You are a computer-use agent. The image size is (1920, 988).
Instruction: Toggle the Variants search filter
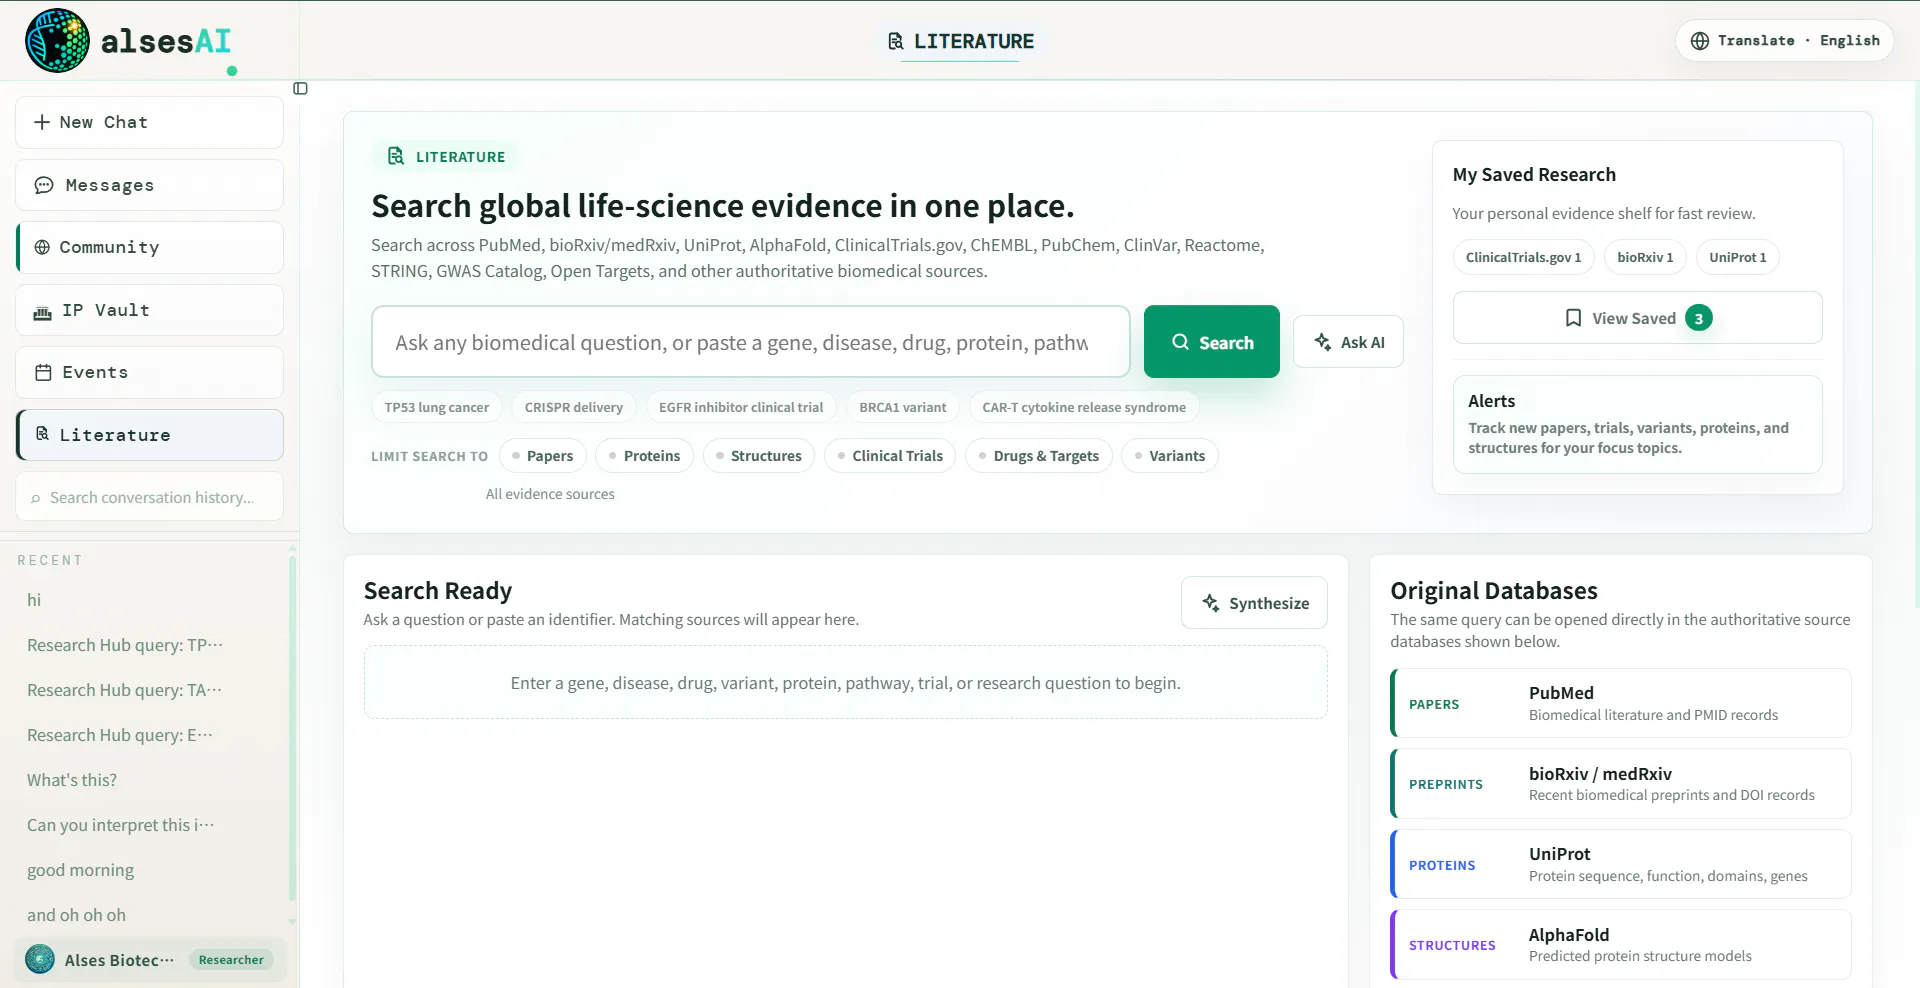pyautogui.click(x=1170, y=456)
